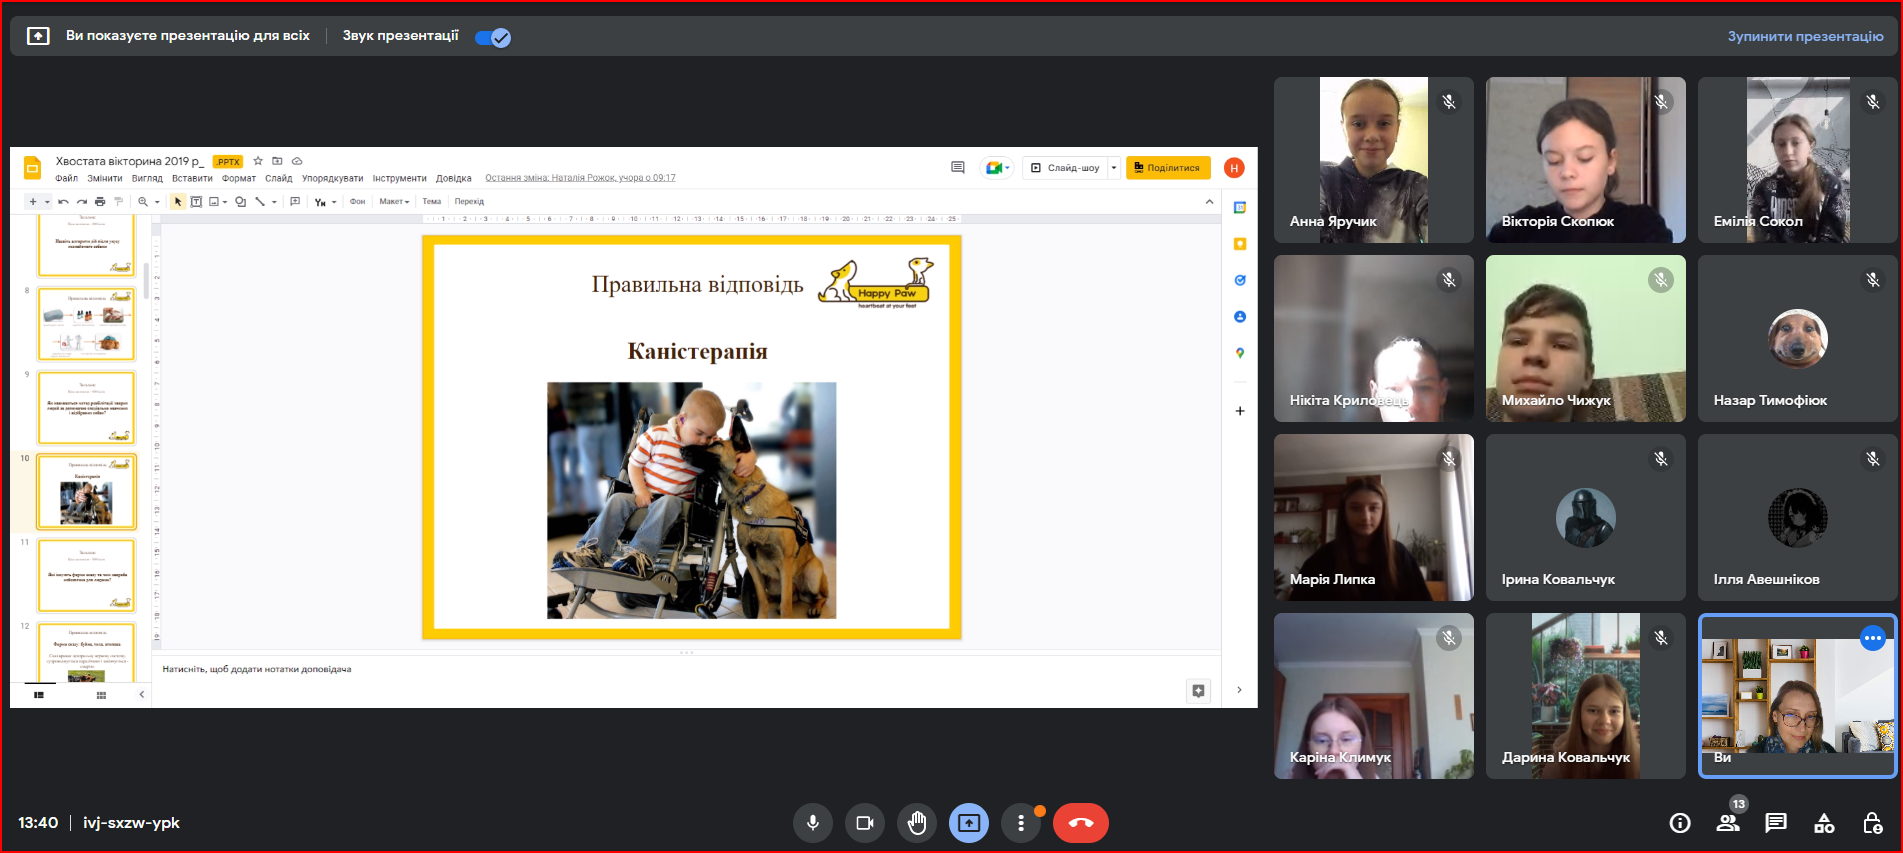Screen dimensions: 1903x853
Task: Open comment history icon
Action: tap(958, 168)
